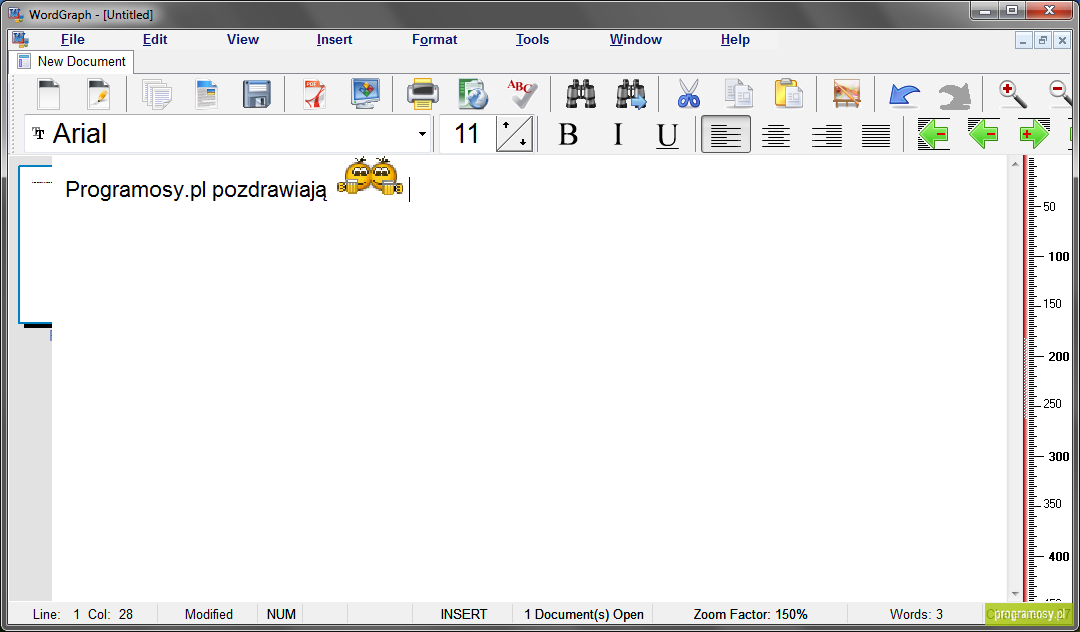
Task: Open the Help menu
Action: 735,39
